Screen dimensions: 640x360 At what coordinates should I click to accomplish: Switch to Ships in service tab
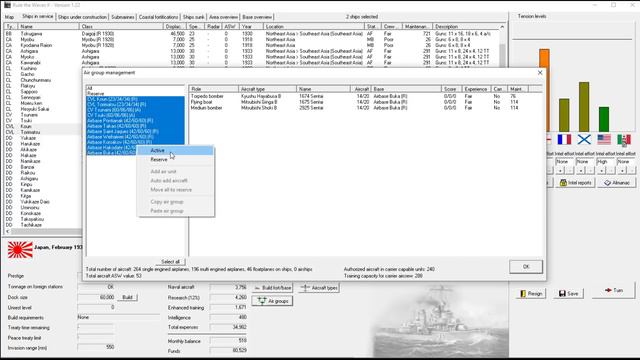tap(37, 16)
